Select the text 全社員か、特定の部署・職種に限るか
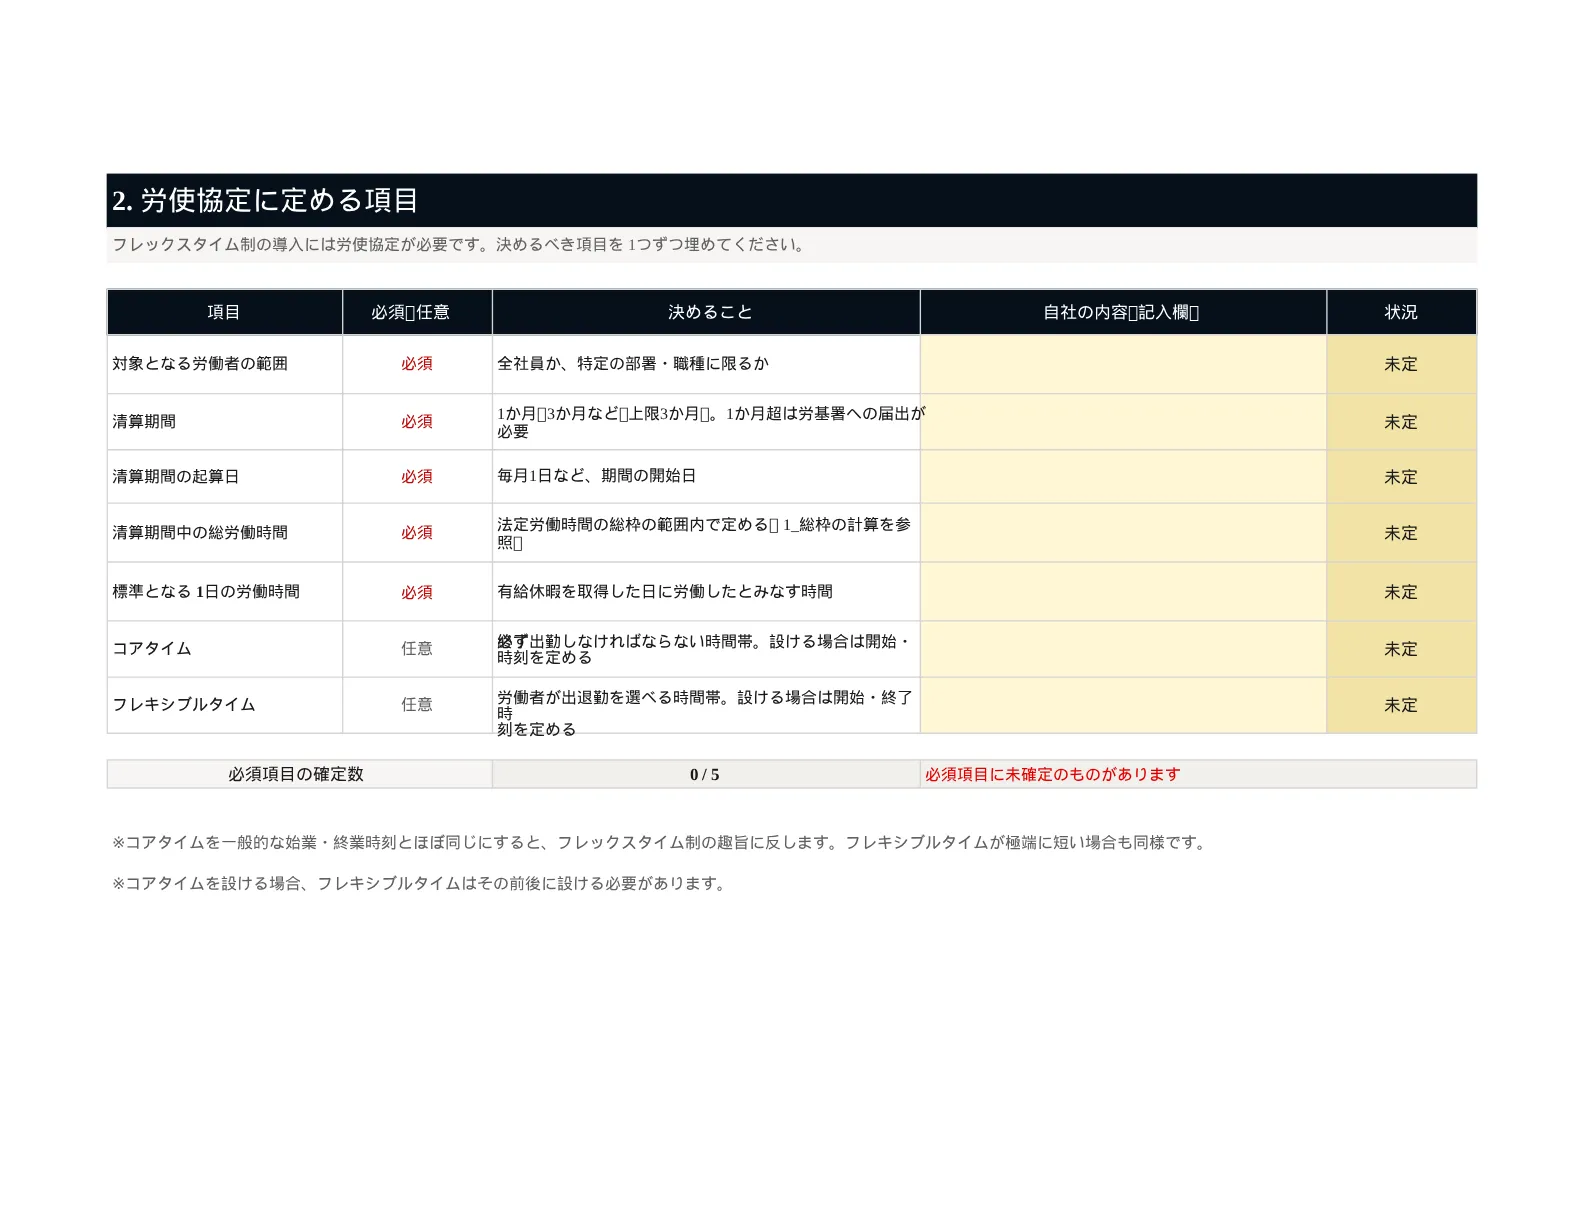The width and height of the screenshot is (1584, 1224). point(633,364)
